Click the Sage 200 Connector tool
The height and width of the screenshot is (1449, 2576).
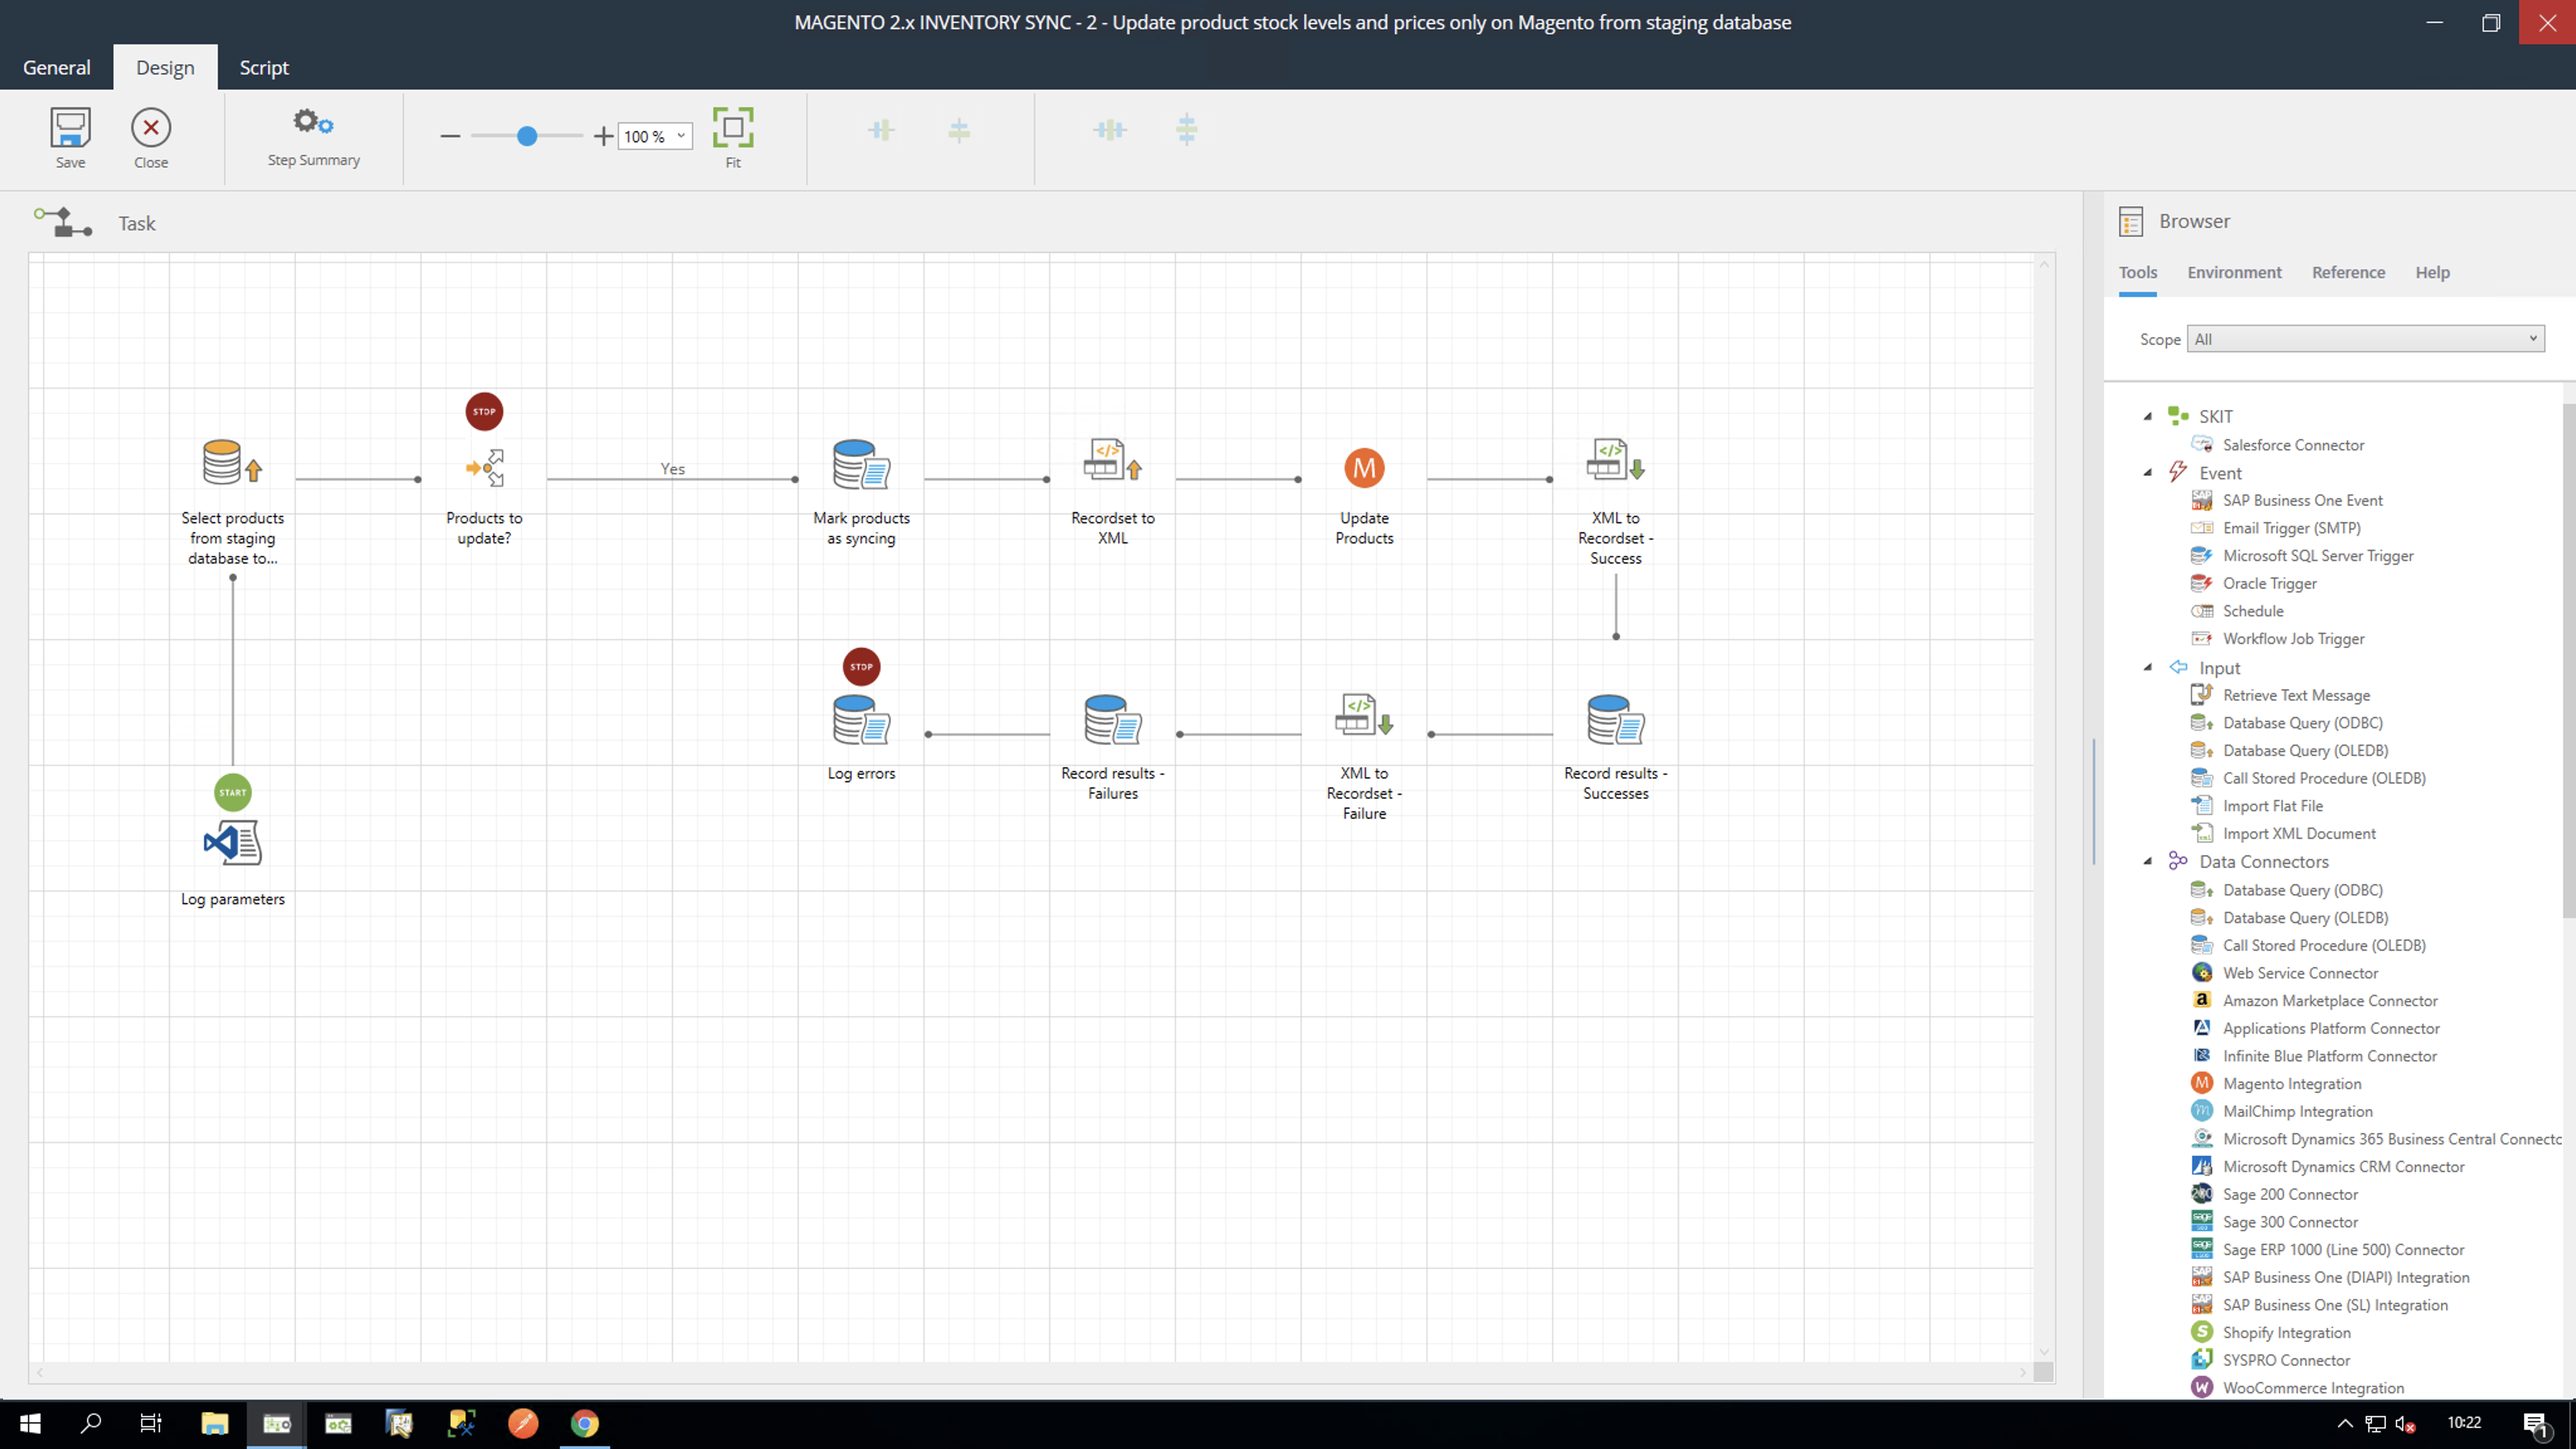pyautogui.click(x=2289, y=1194)
